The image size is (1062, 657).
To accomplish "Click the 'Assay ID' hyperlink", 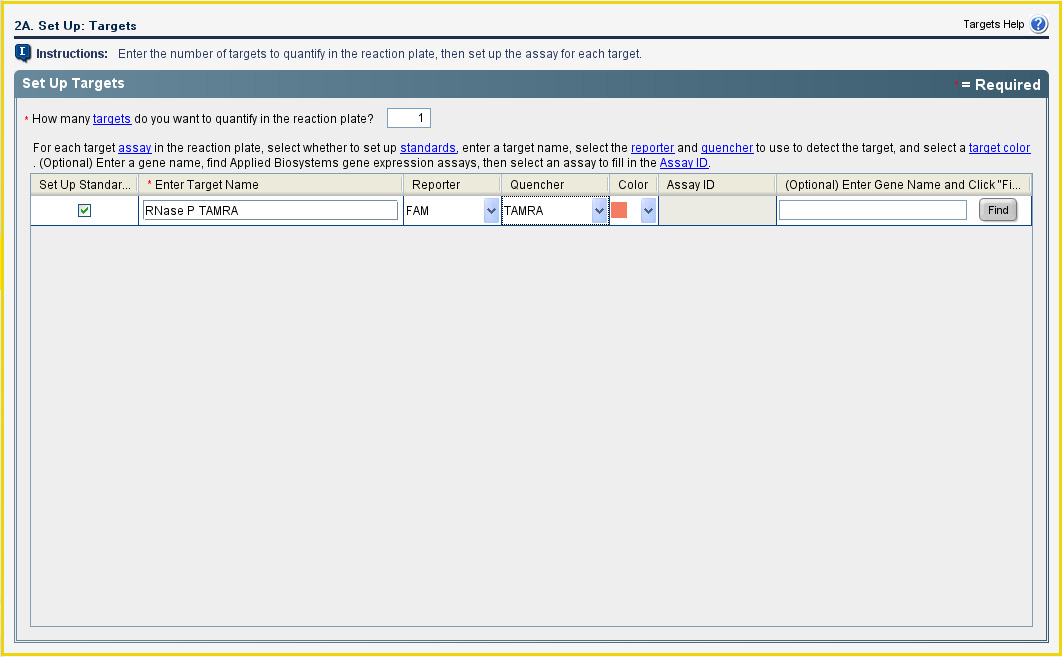I will [684, 163].
